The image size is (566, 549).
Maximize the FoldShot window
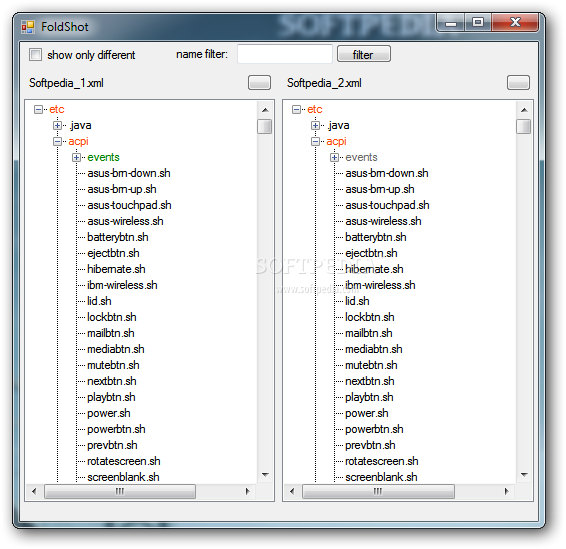pyautogui.click(x=478, y=23)
